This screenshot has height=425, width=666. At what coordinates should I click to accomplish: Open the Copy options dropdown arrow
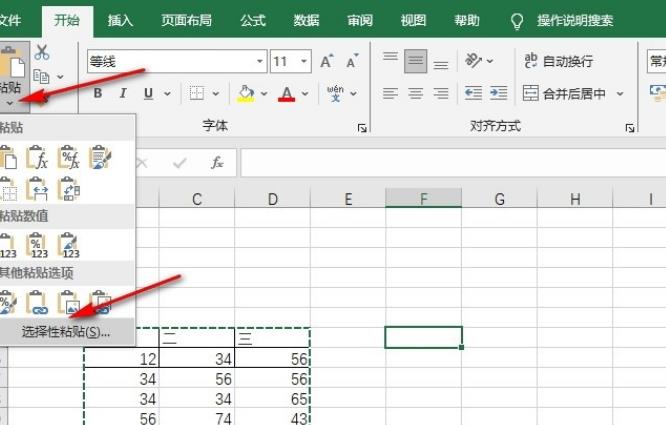[x=60, y=77]
